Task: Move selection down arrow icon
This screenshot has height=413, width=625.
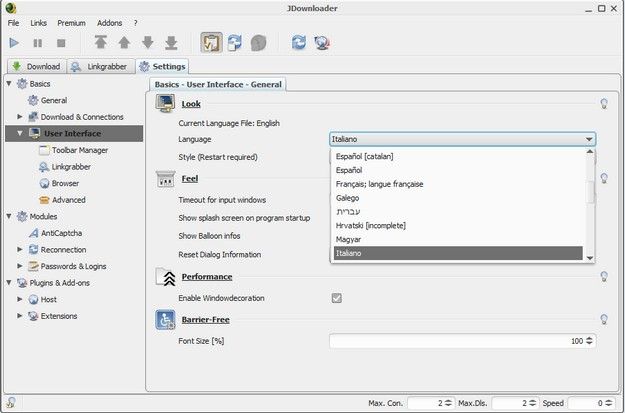Action: pyautogui.click(x=148, y=42)
